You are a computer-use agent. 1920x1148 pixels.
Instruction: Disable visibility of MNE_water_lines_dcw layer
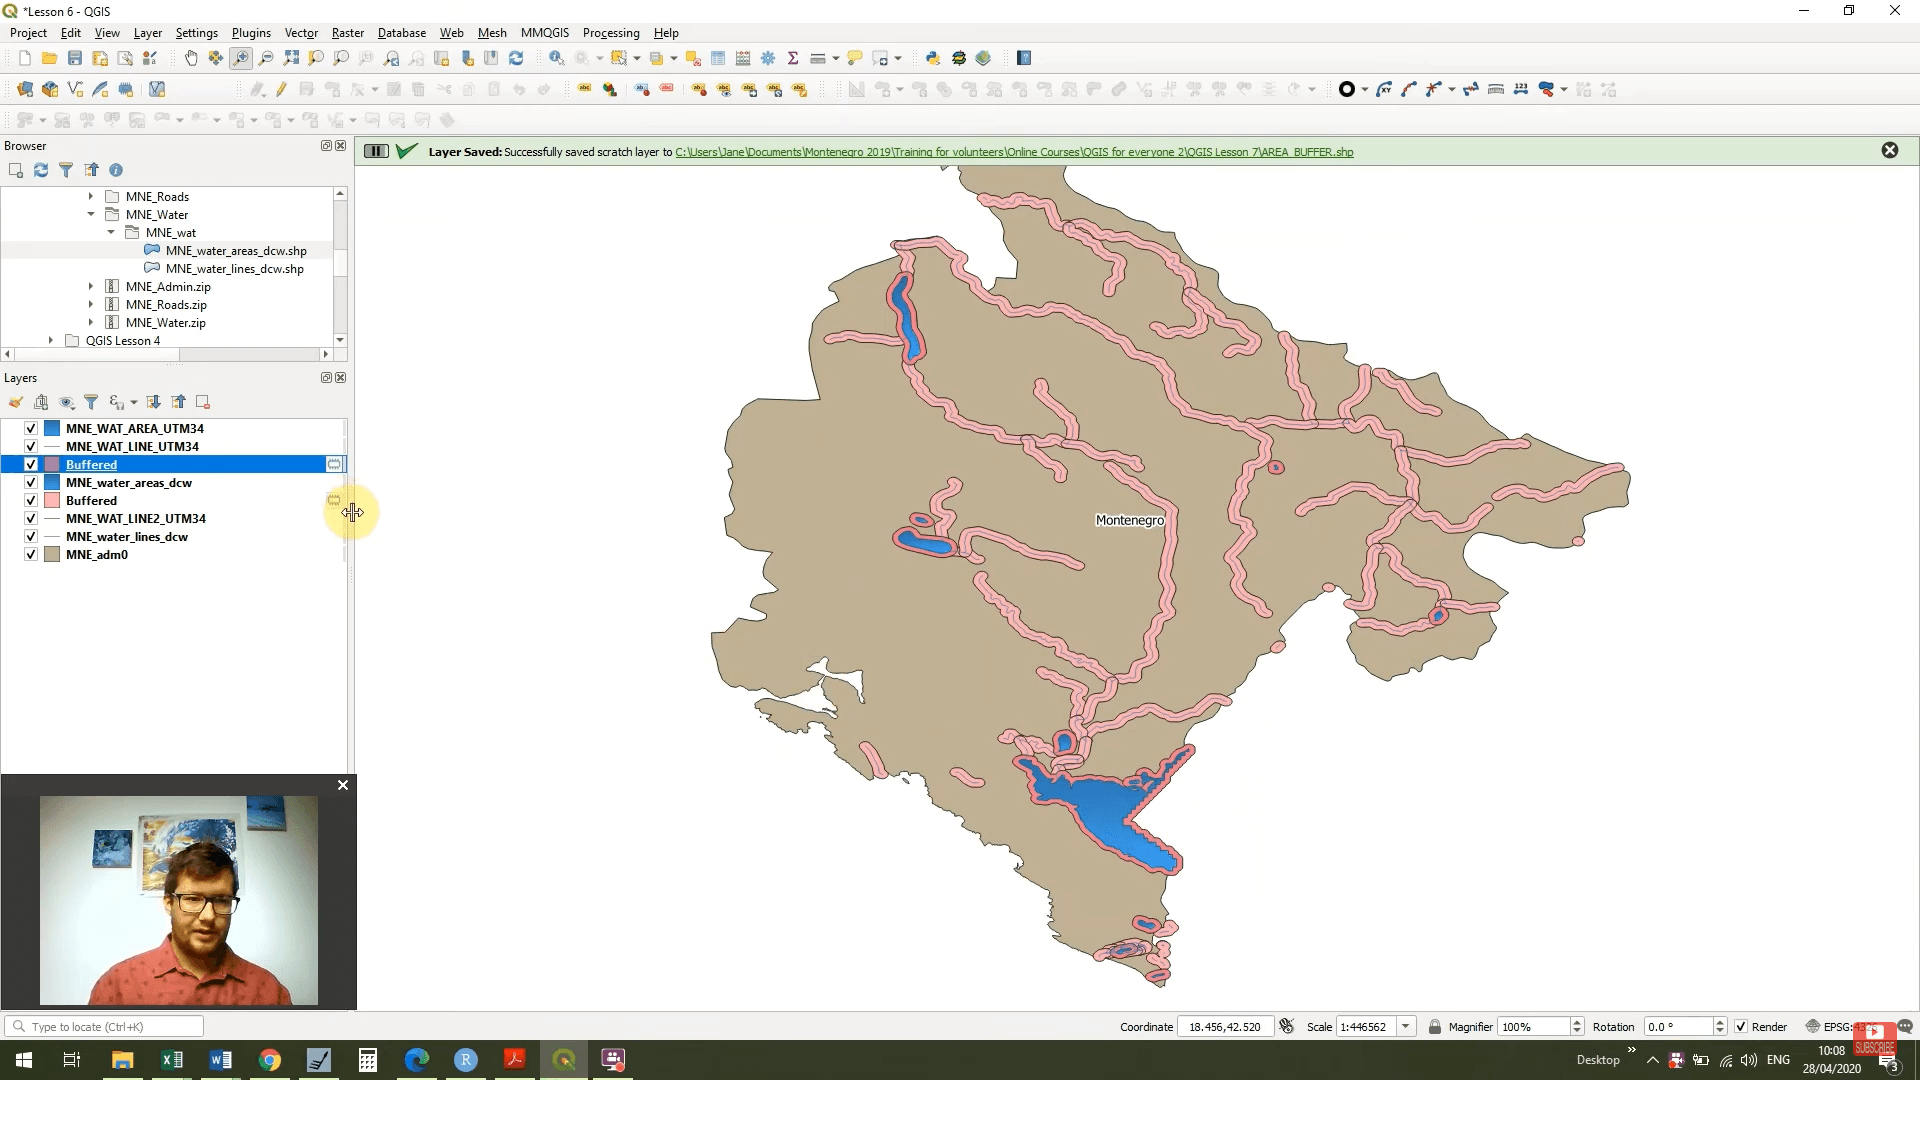(30, 537)
